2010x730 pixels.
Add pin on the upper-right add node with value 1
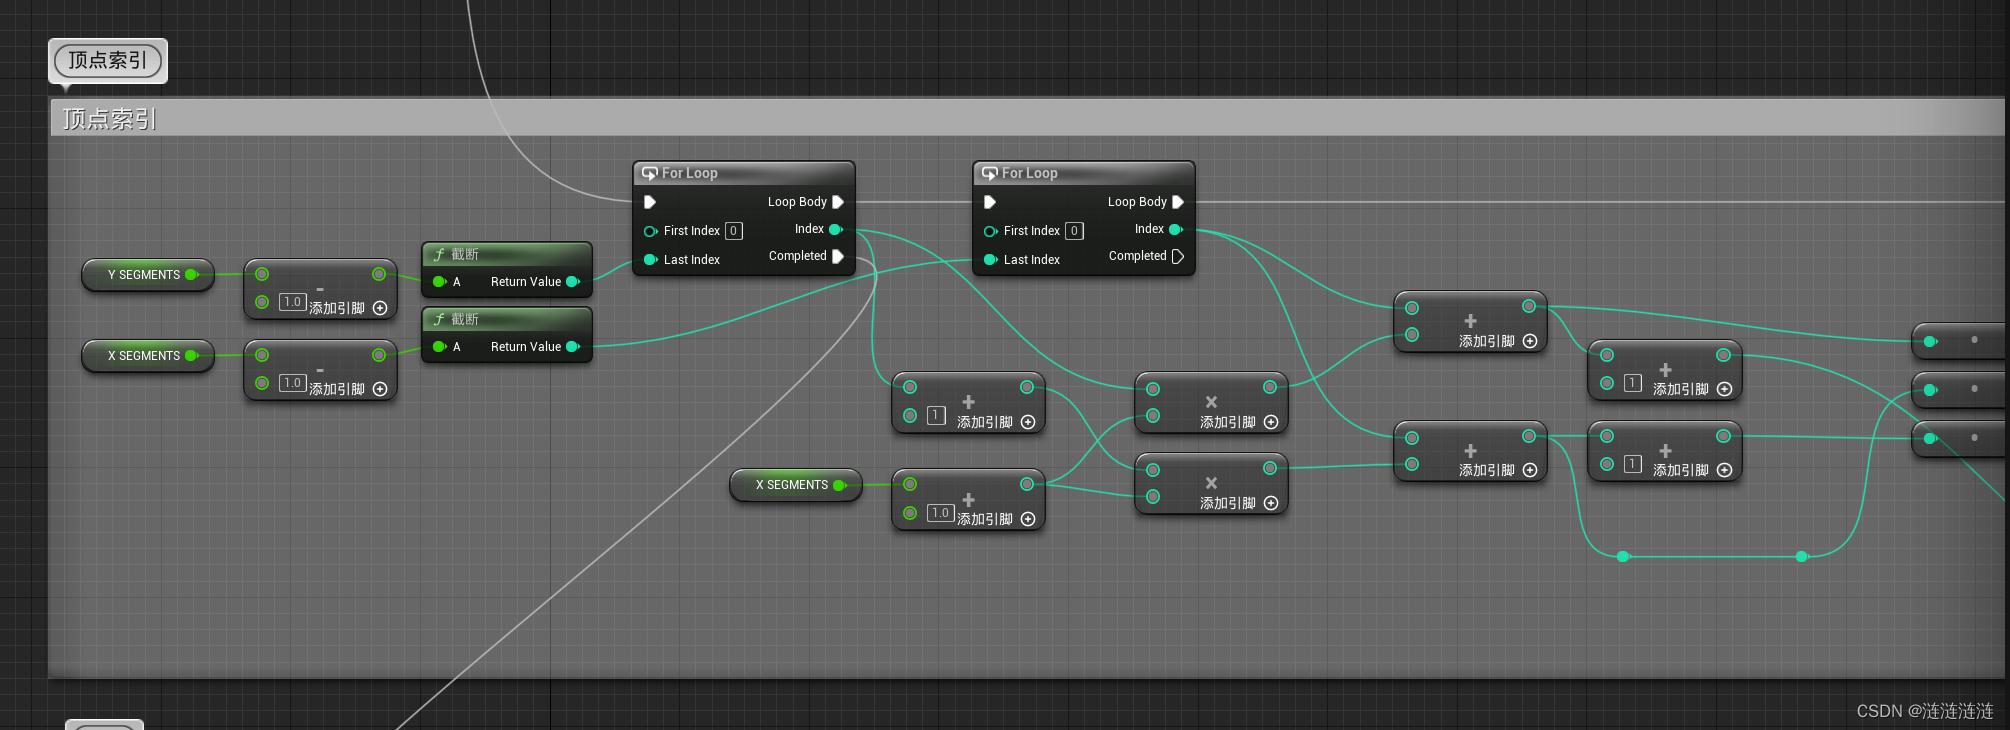[1725, 389]
